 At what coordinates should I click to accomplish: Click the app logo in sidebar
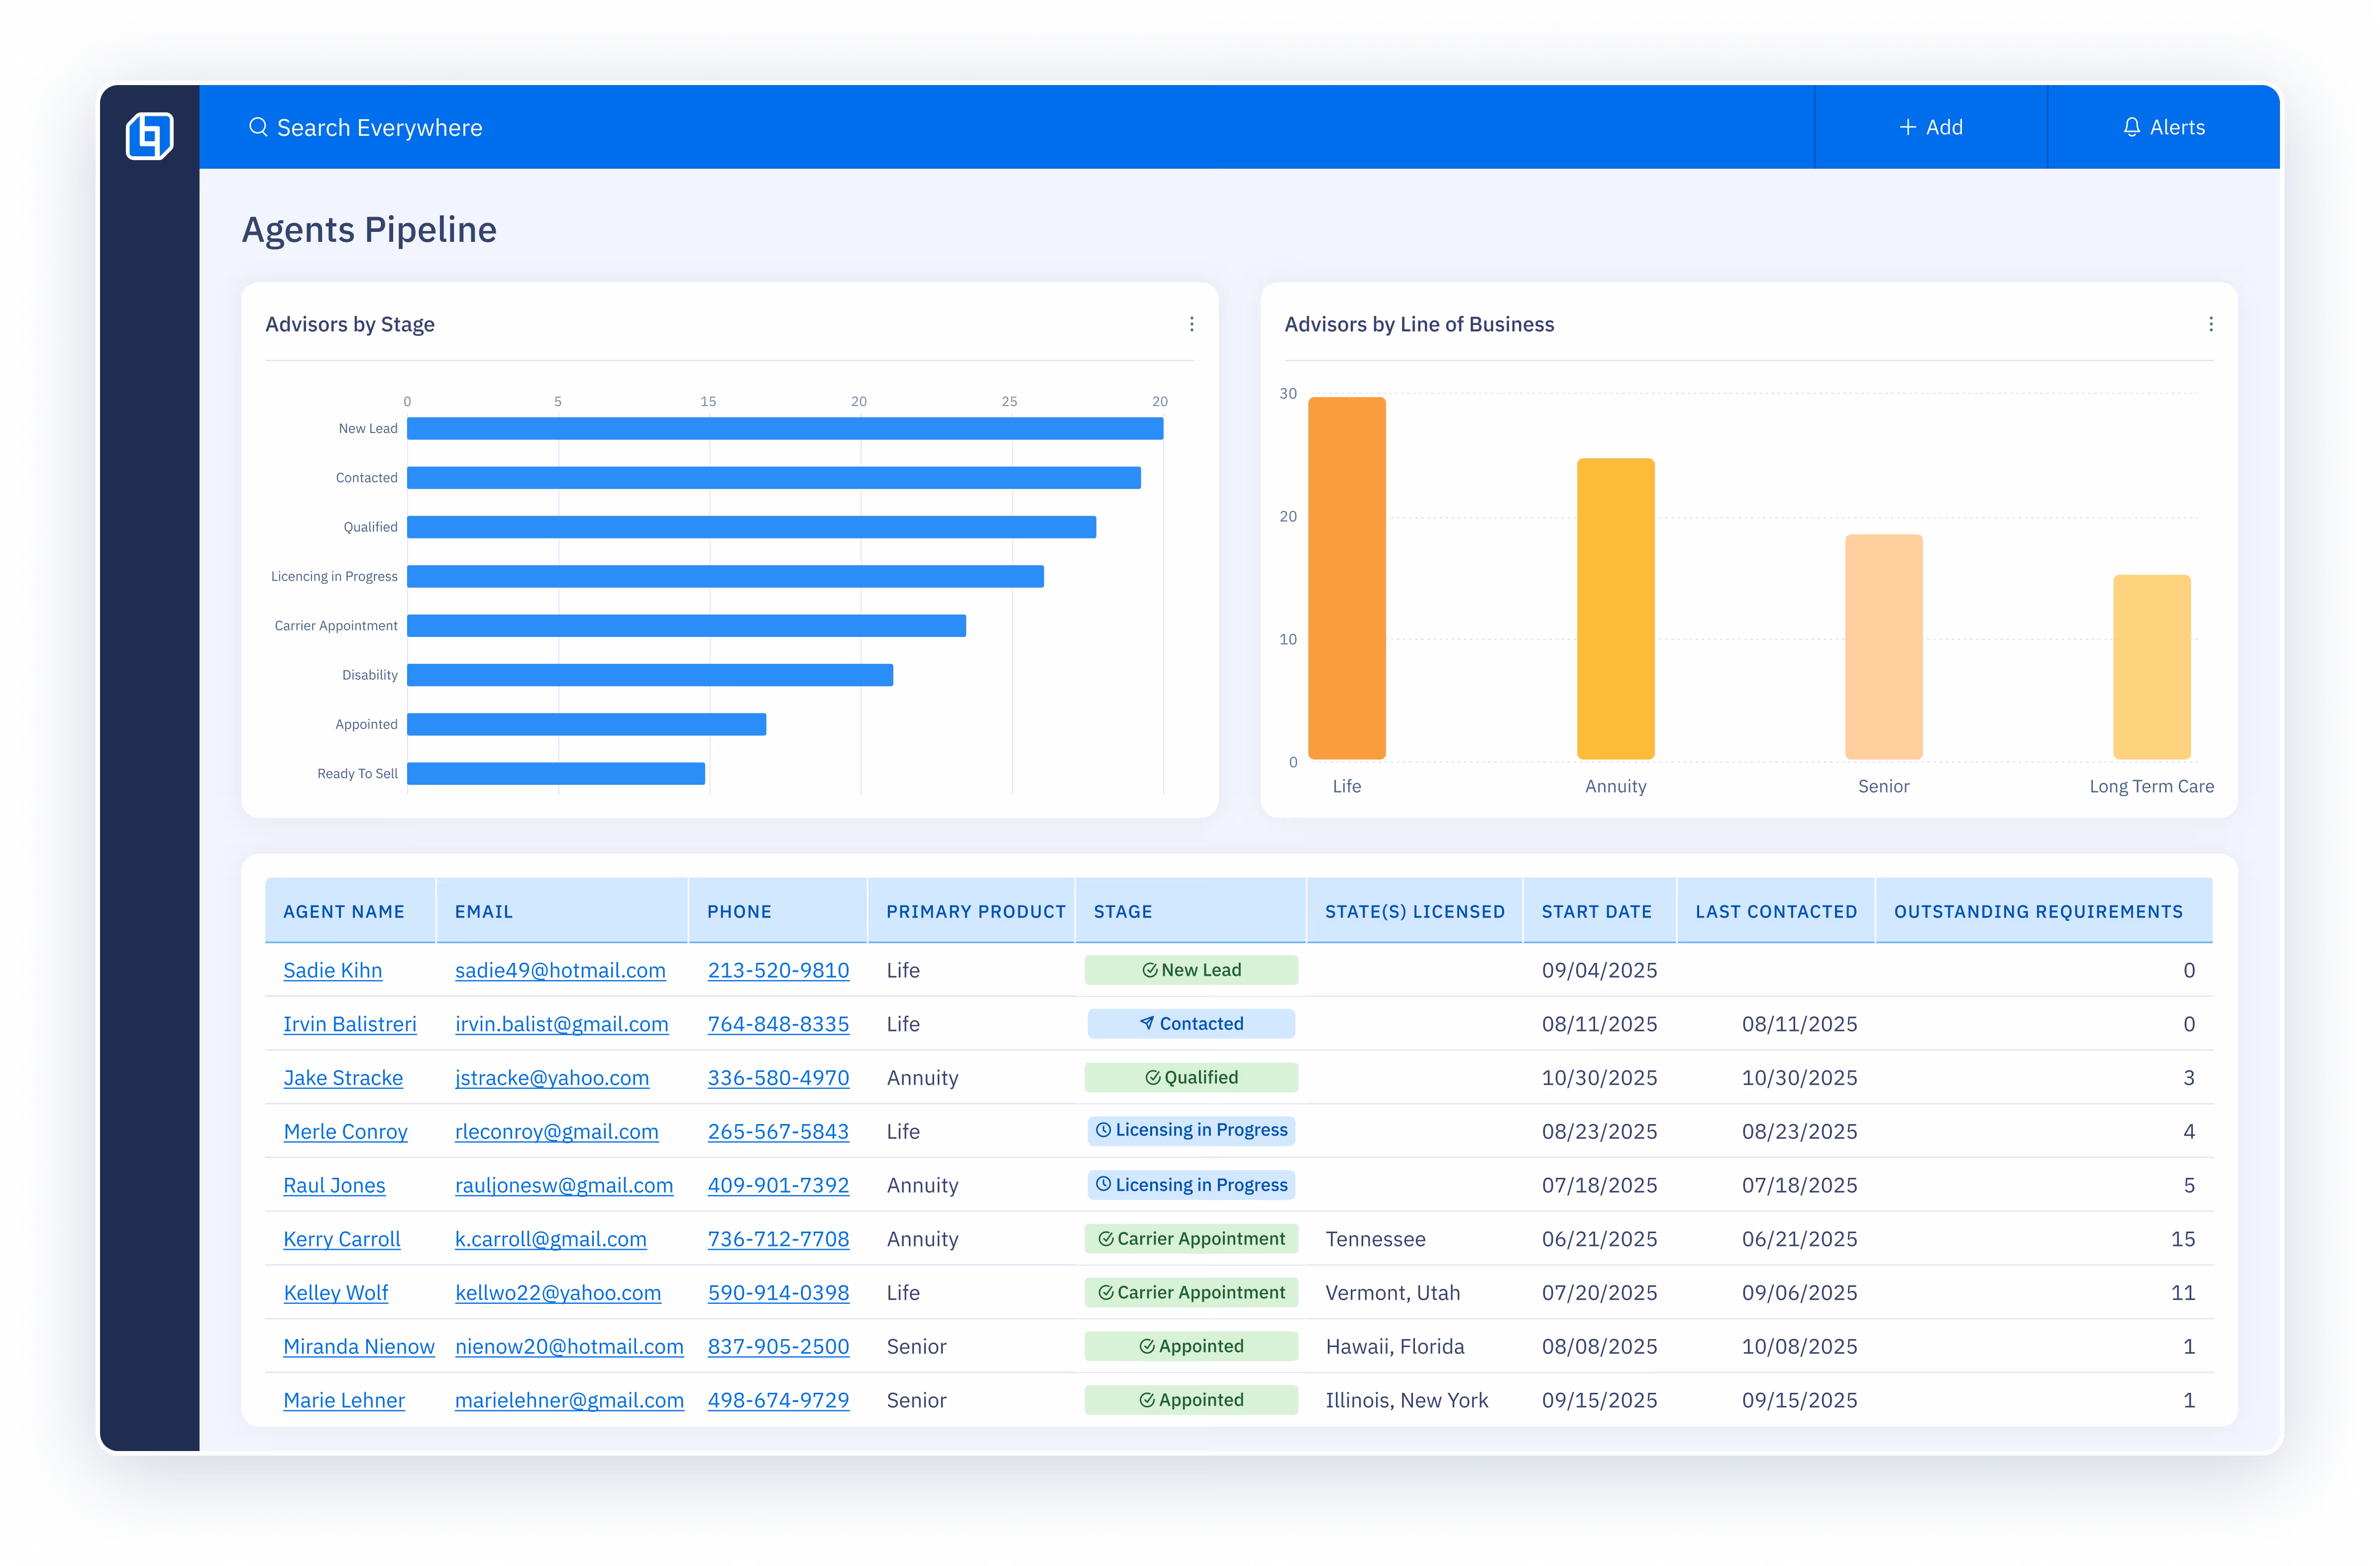point(150,135)
